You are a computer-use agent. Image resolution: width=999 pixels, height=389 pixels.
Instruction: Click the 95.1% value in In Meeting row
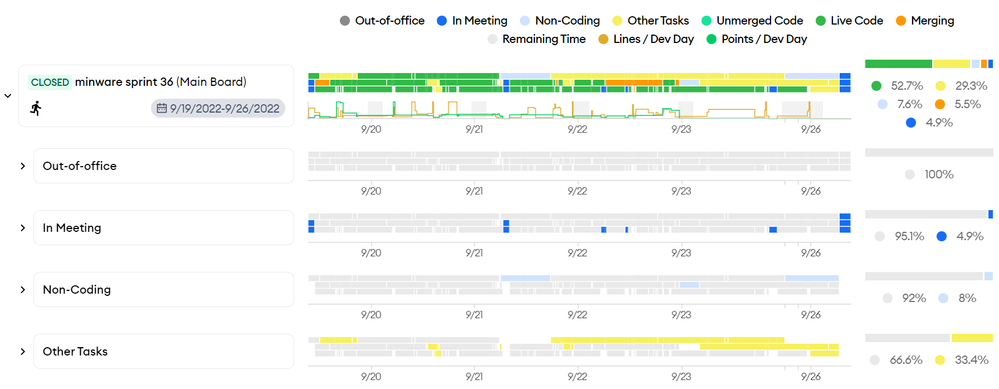[909, 236]
